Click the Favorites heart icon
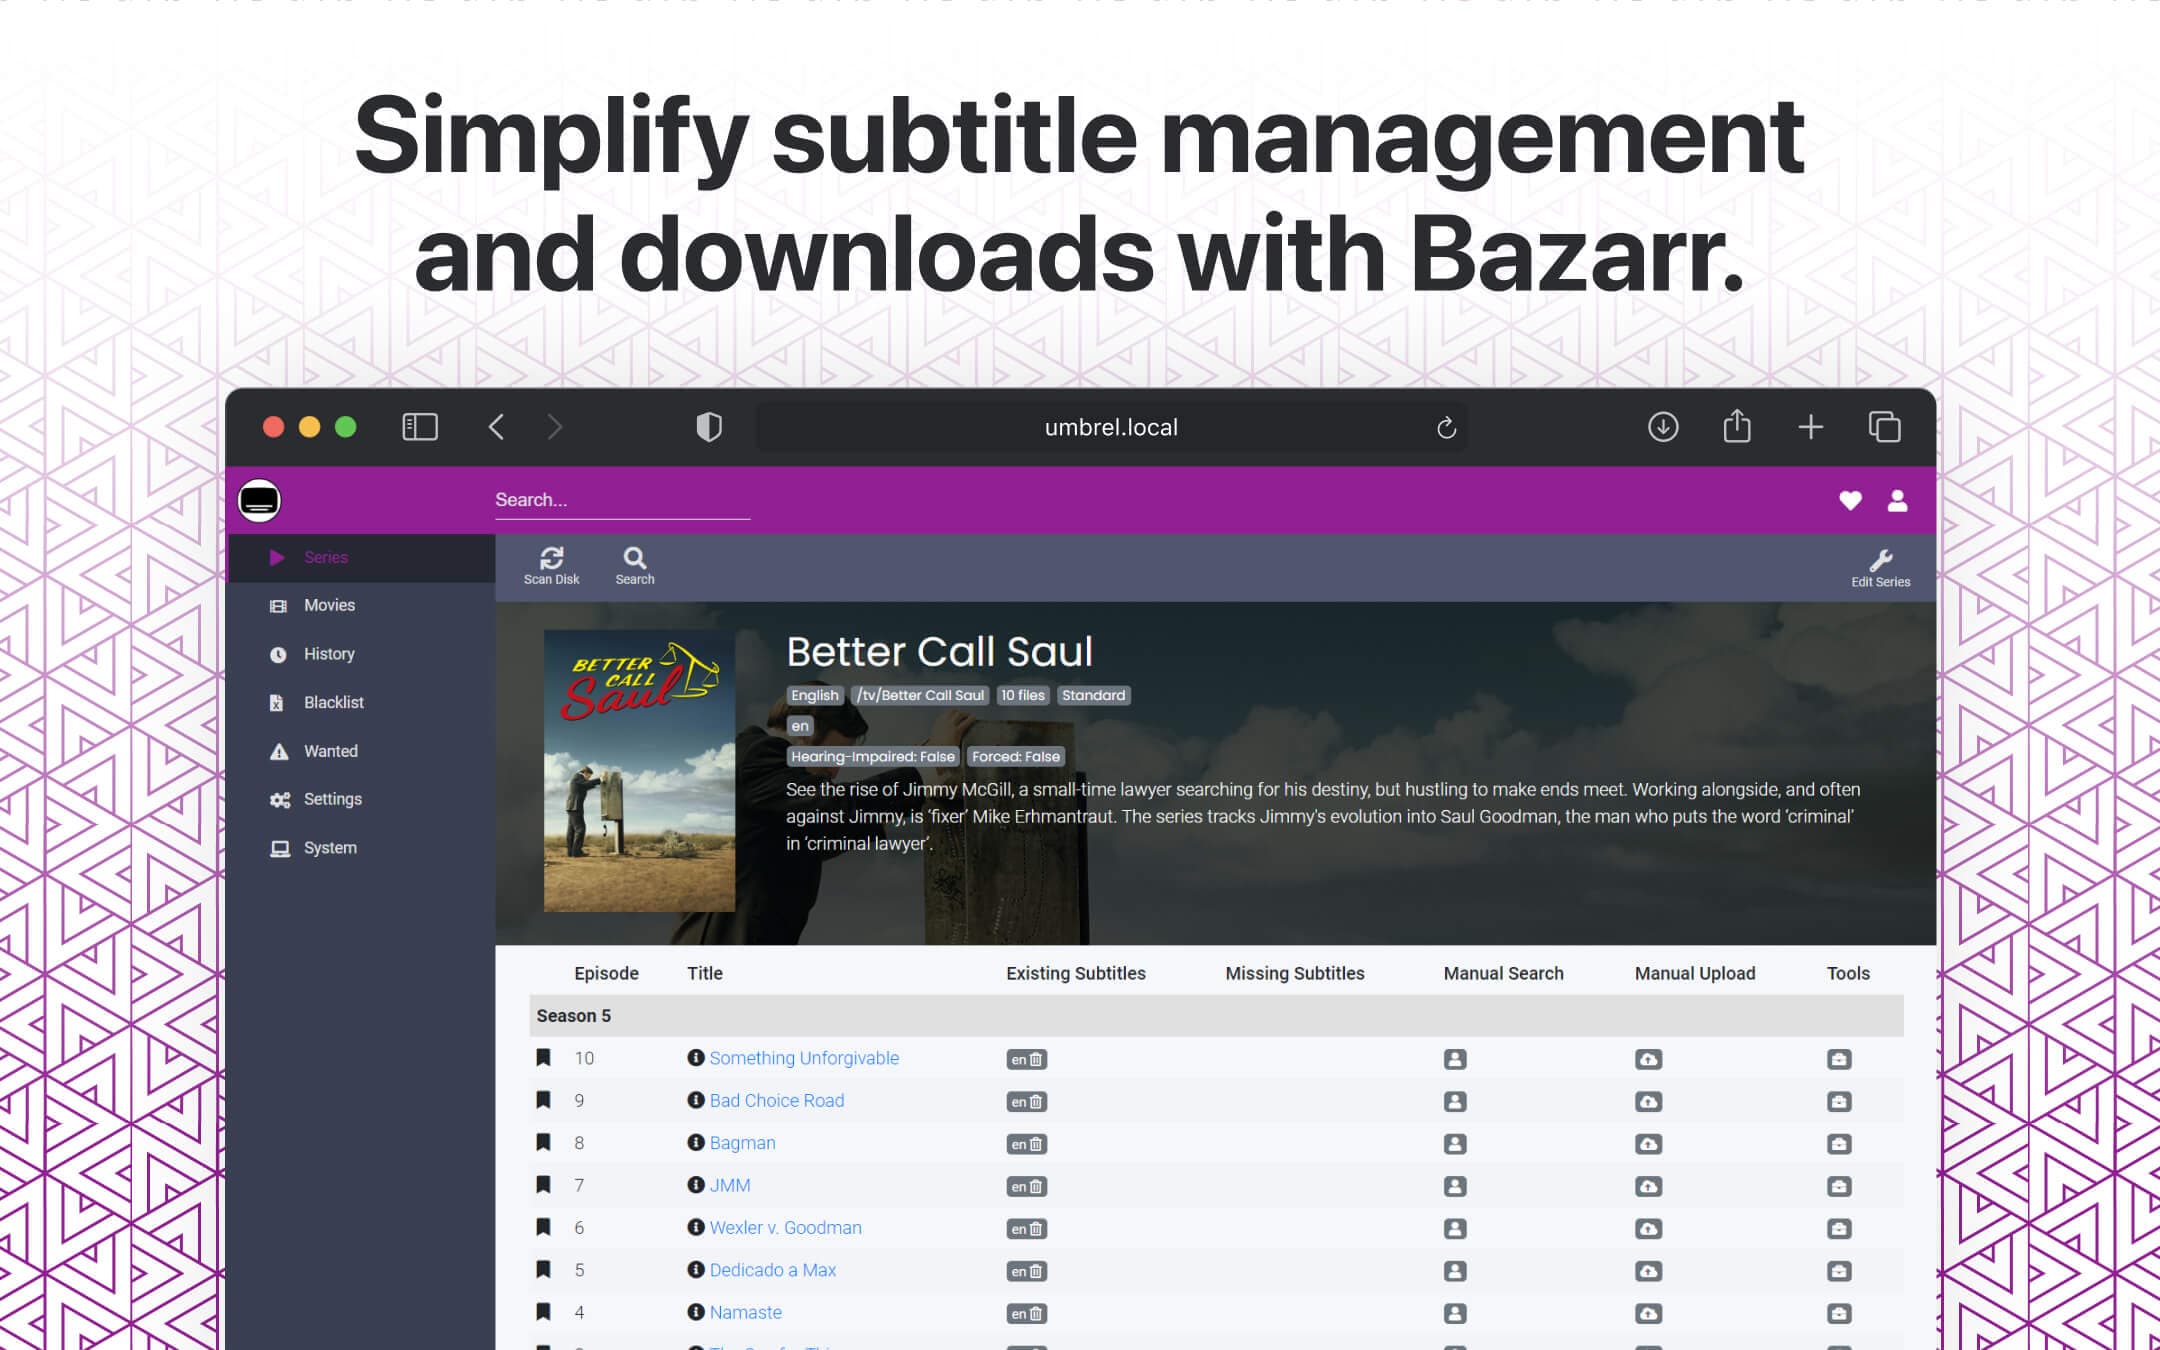The height and width of the screenshot is (1350, 2160). pyautogui.click(x=1849, y=499)
